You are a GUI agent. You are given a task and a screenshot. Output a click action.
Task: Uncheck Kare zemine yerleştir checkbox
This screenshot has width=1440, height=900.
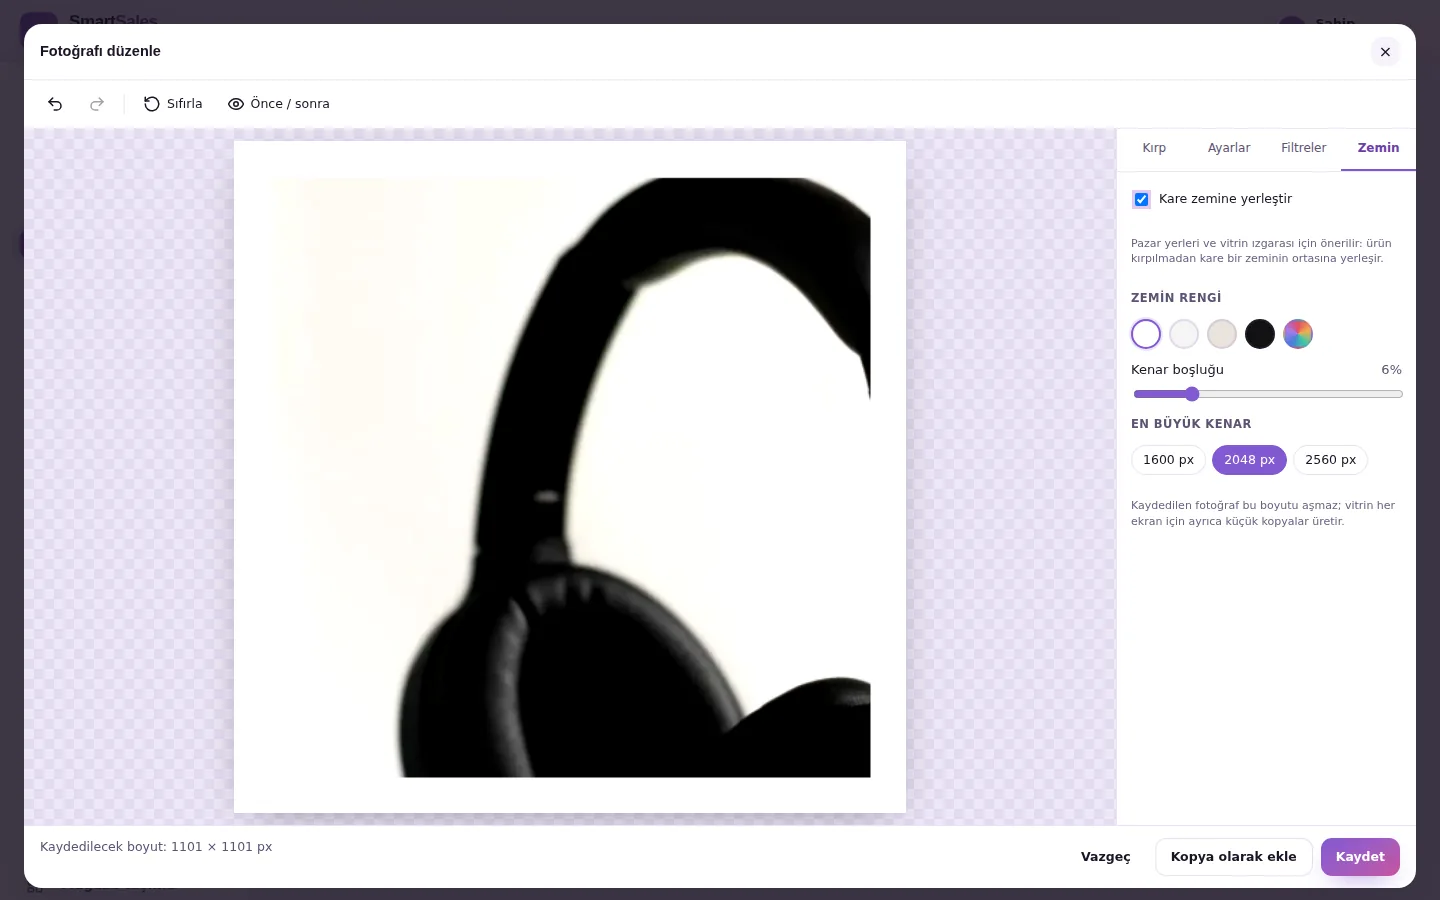[x=1141, y=199]
